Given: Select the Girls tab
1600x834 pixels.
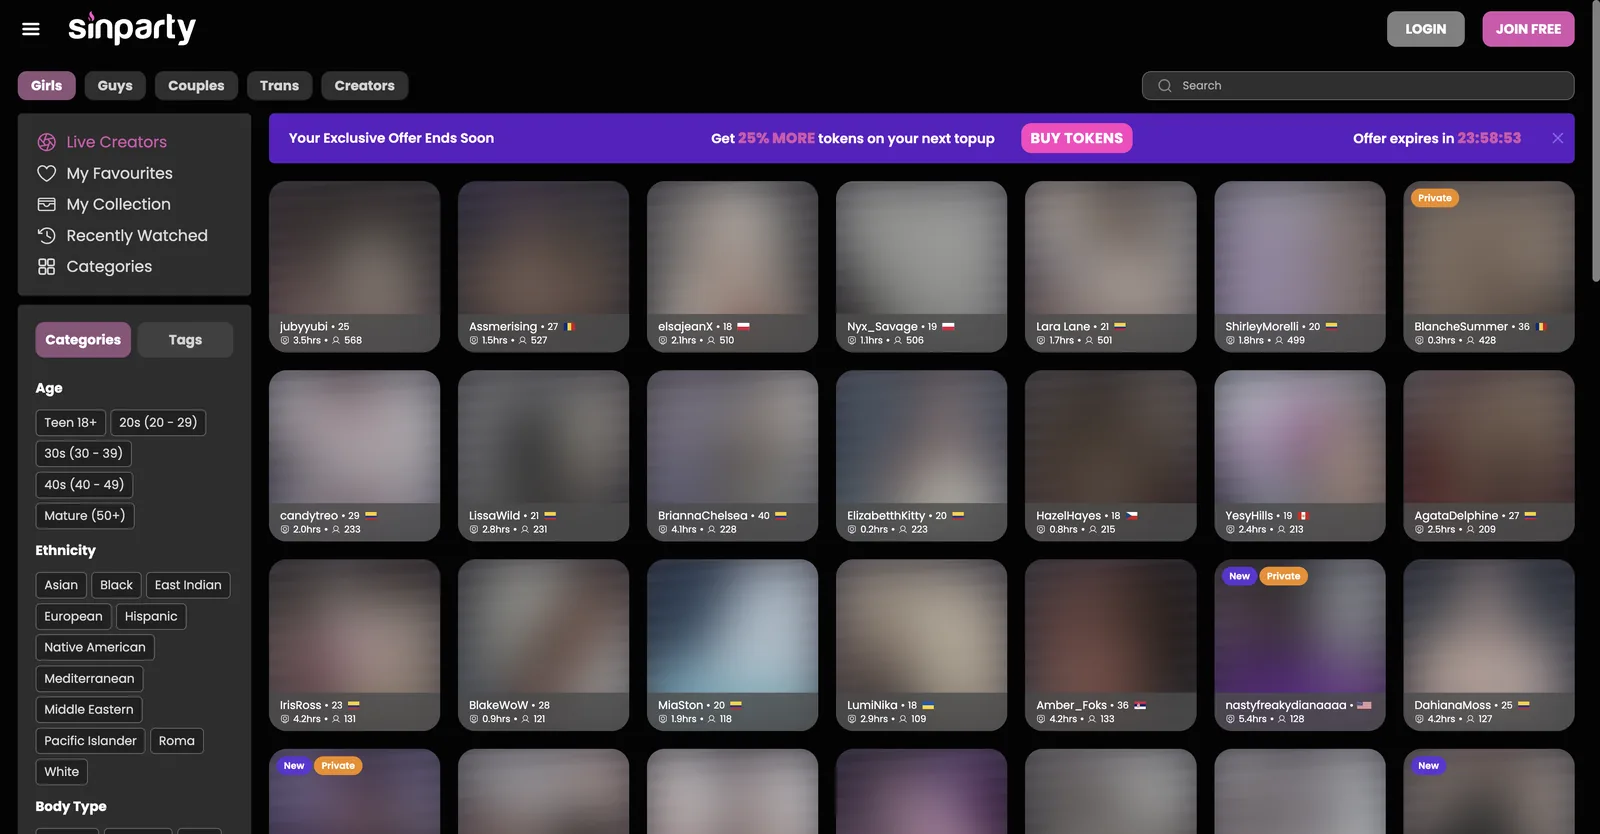Looking at the screenshot, I should click(x=47, y=86).
